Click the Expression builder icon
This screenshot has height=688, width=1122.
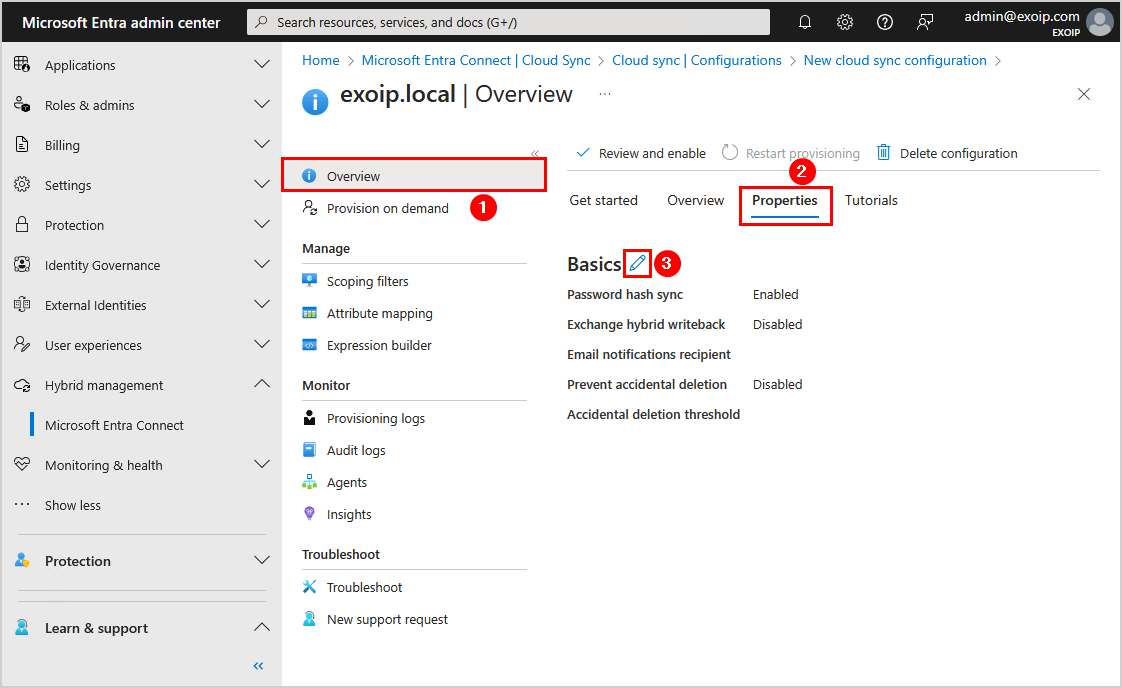pos(309,345)
